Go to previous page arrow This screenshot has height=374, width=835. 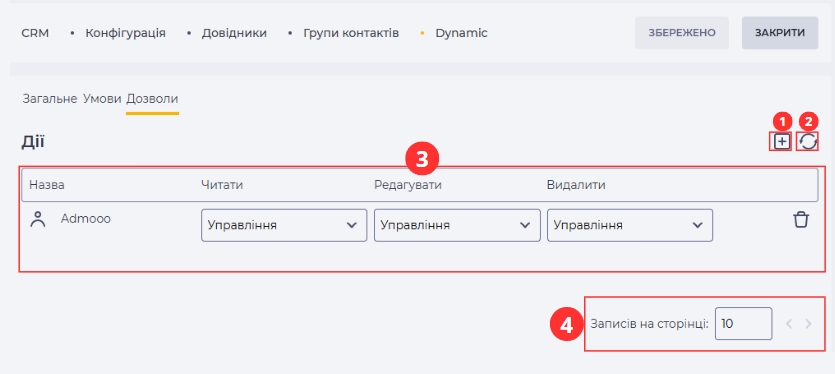click(x=789, y=323)
